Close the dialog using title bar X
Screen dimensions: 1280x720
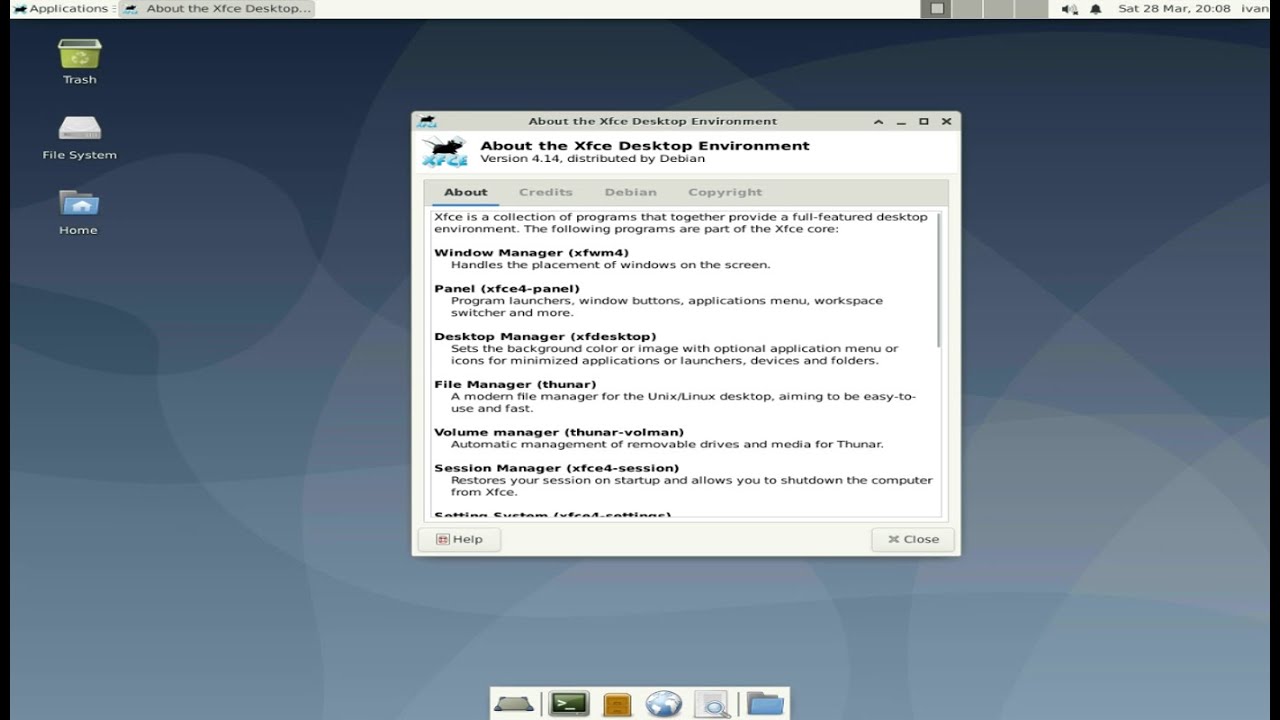tap(946, 121)
